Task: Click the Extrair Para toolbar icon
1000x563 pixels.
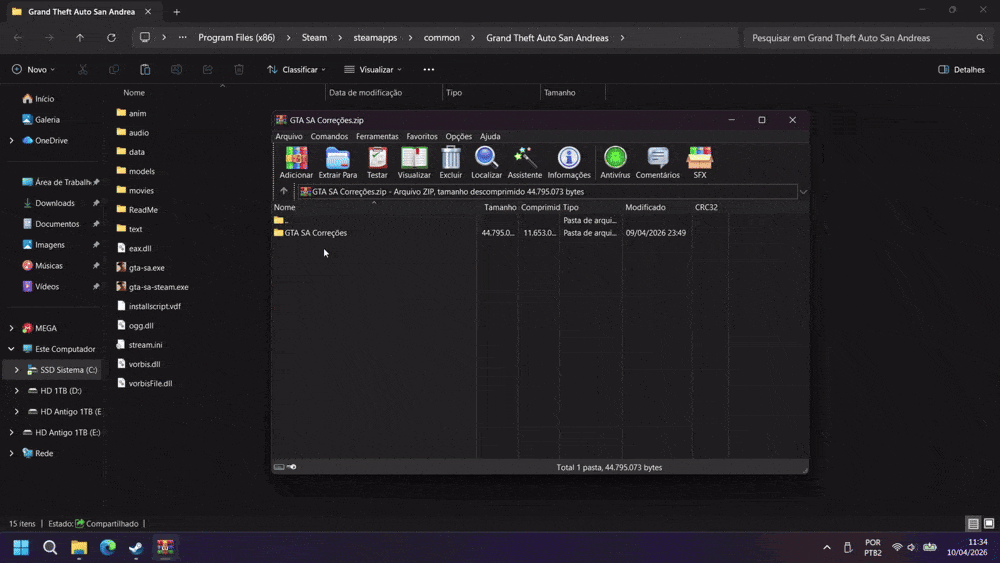Action: click(337, 163)
